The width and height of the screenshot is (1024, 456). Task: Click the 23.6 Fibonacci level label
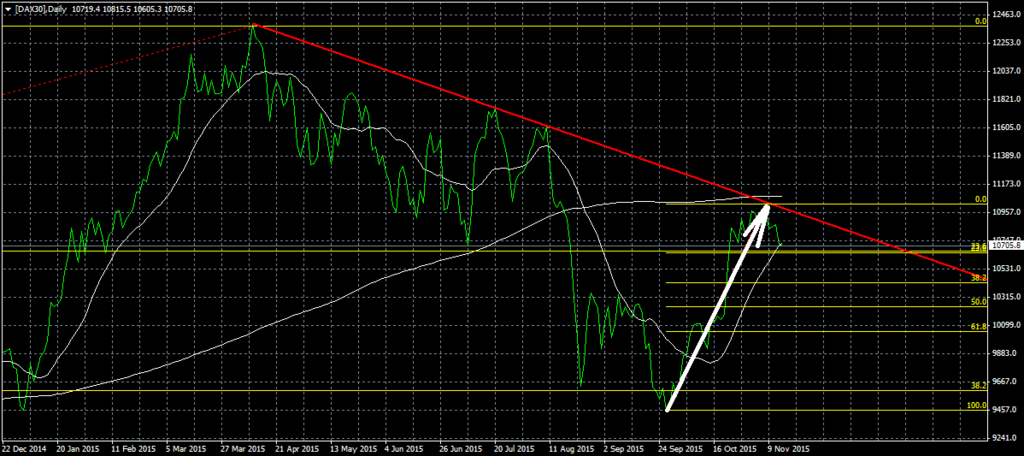[x=979, y=246]
